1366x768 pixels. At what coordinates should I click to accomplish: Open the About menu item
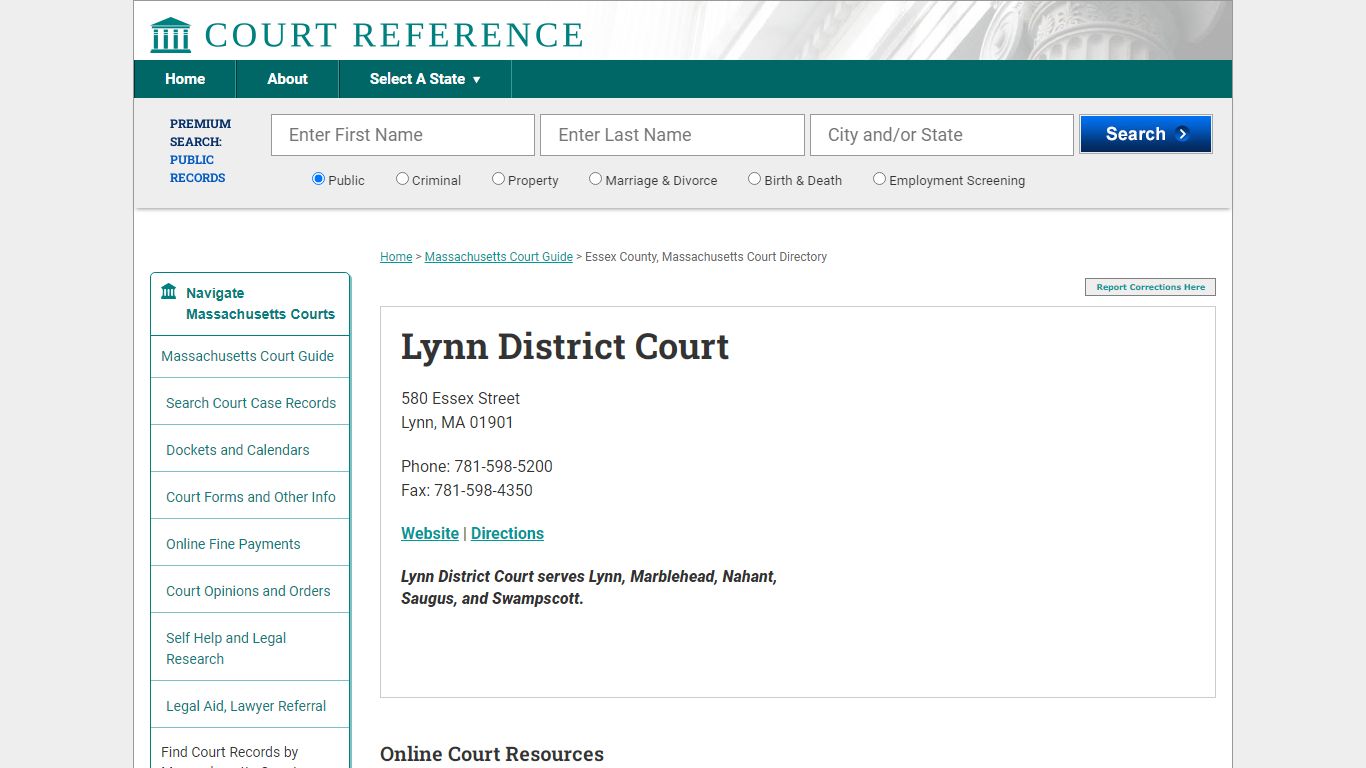287,79
